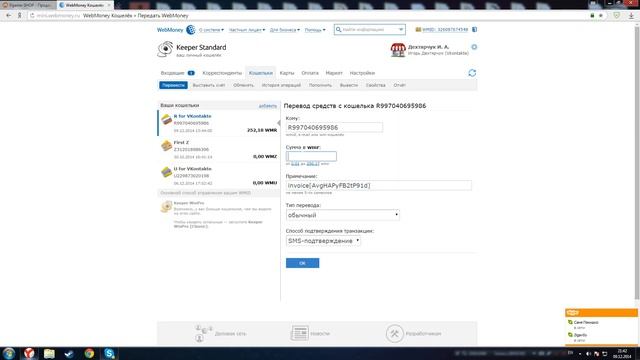The width and height of the screenshot is (640, 360).
Task: Click the Developers tools icon in the footer
Action: [394, 333]
